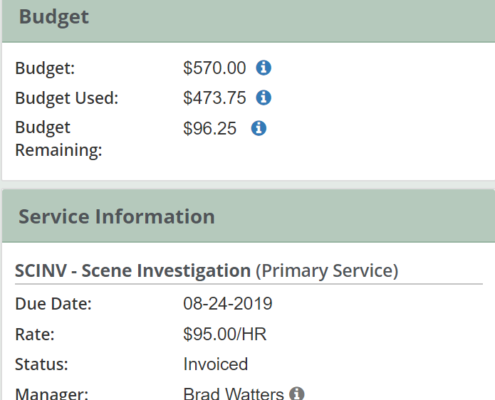The width and height of the screenshot is (495, 400).
Task: Collapse the Budget panel header
Action: [x=248, y=21]
